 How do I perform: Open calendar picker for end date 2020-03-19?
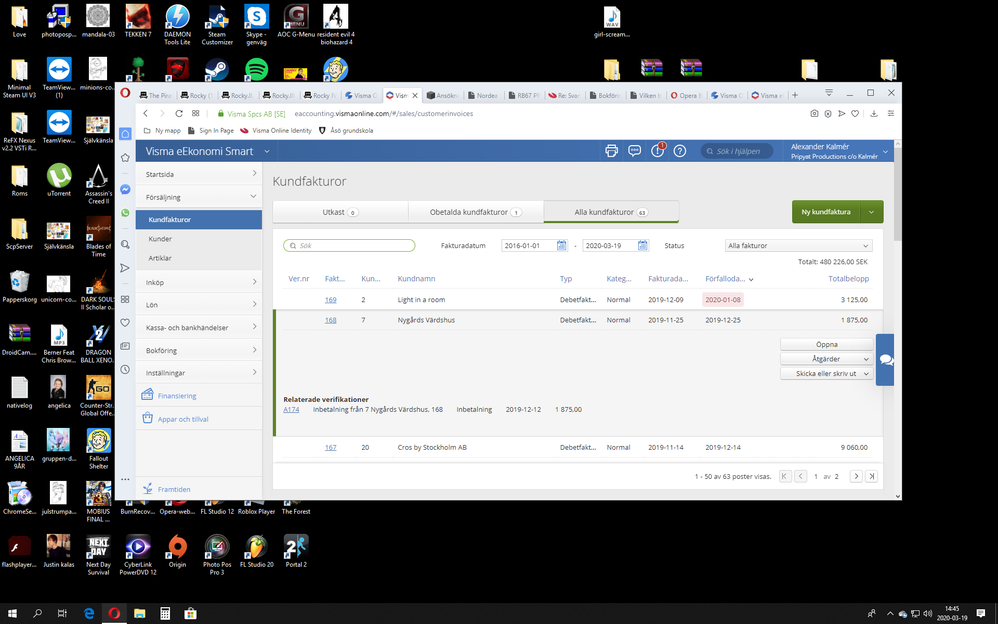pyautogui.click(x=642, y=245)
